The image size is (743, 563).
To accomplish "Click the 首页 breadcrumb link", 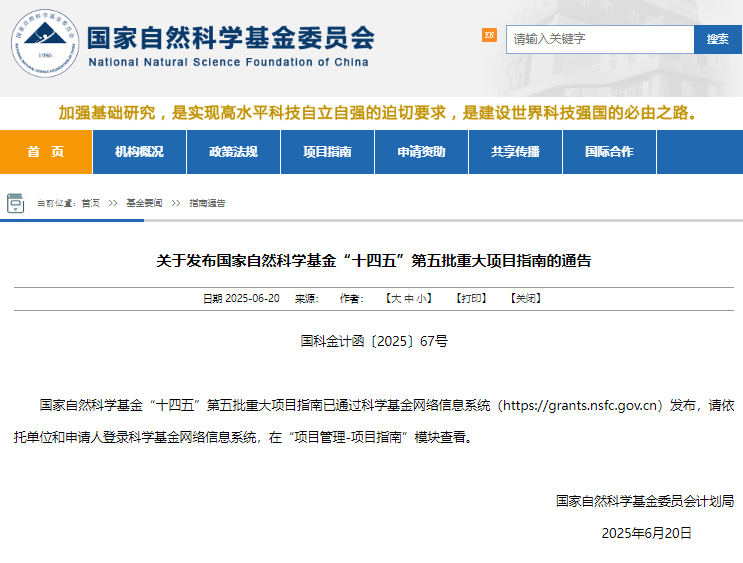I will point(90,203).
